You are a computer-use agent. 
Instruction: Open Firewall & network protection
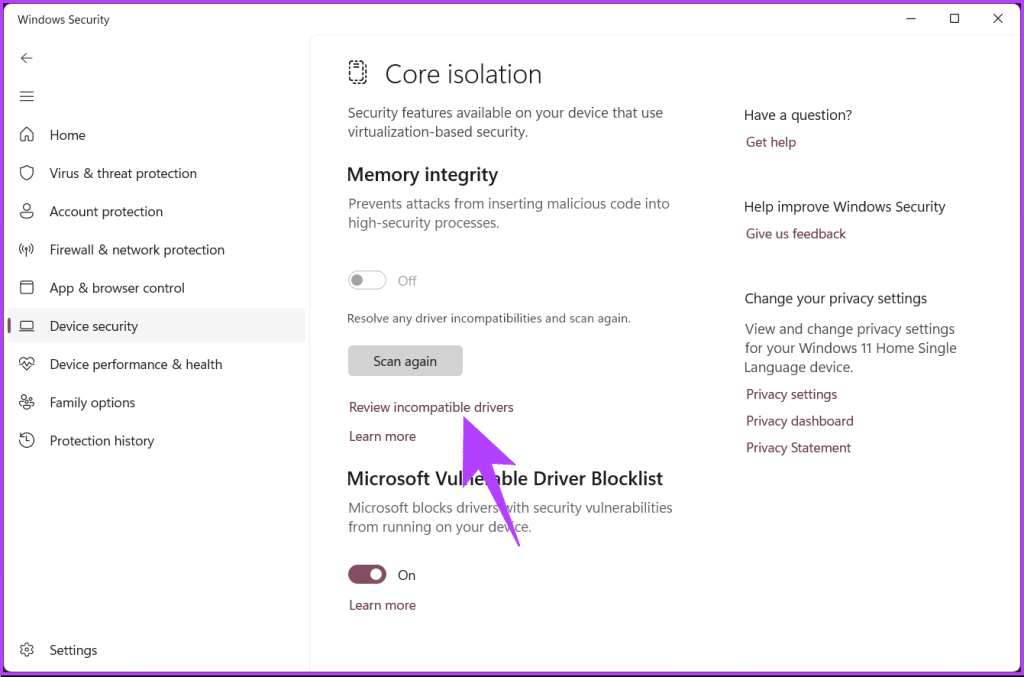pyautogui.click(x=135, y=249)
